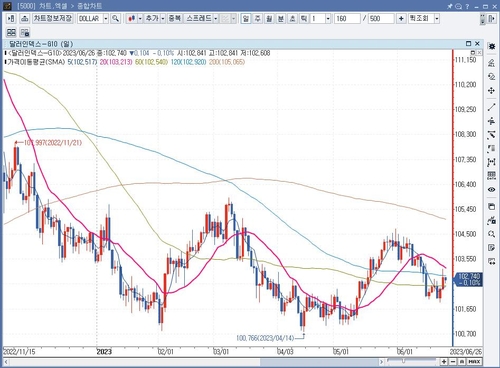This screenshot has width=500, height=368.
Task: Click the 60-period SMA olive value label
Action: click(x=151, y=62)
